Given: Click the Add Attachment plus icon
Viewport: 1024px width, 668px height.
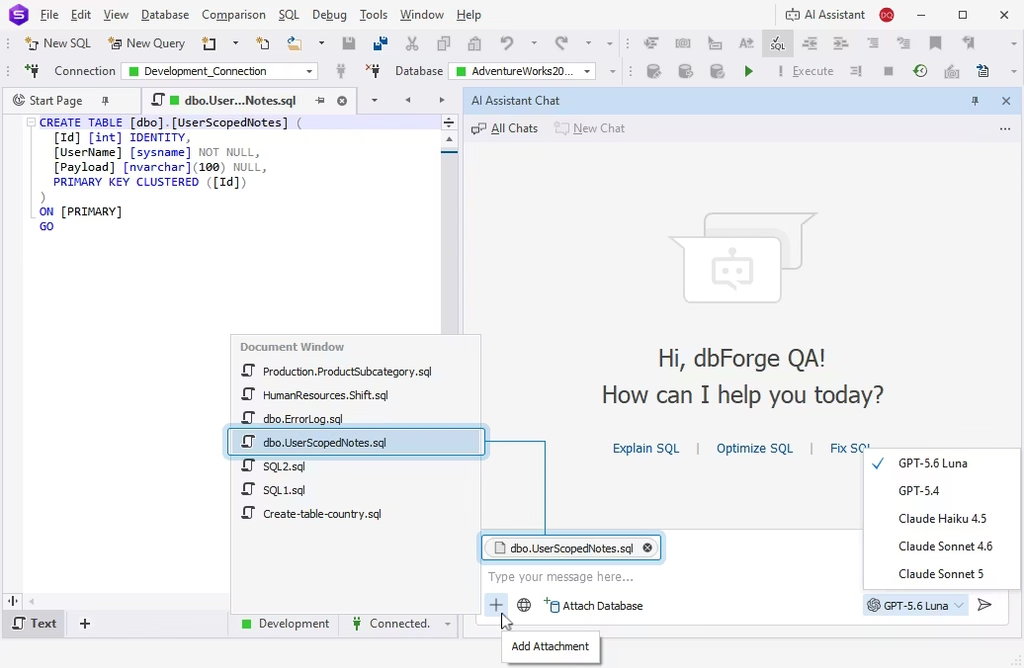Looking at the screenshot, I should 496,605.
